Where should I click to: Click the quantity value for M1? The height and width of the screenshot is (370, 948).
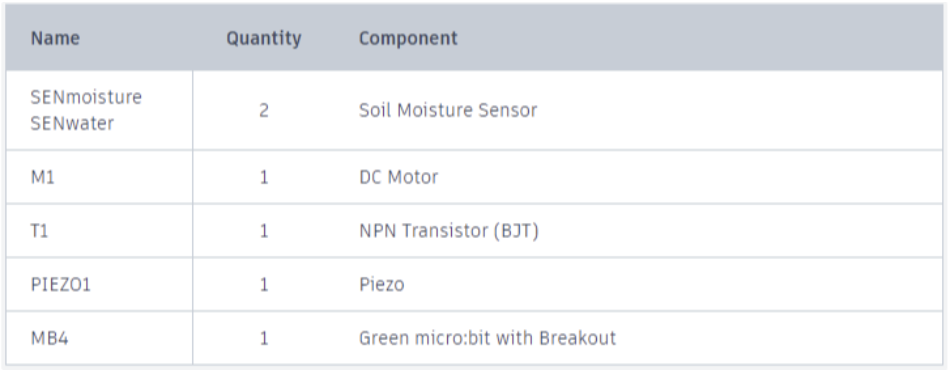(264, 178)
